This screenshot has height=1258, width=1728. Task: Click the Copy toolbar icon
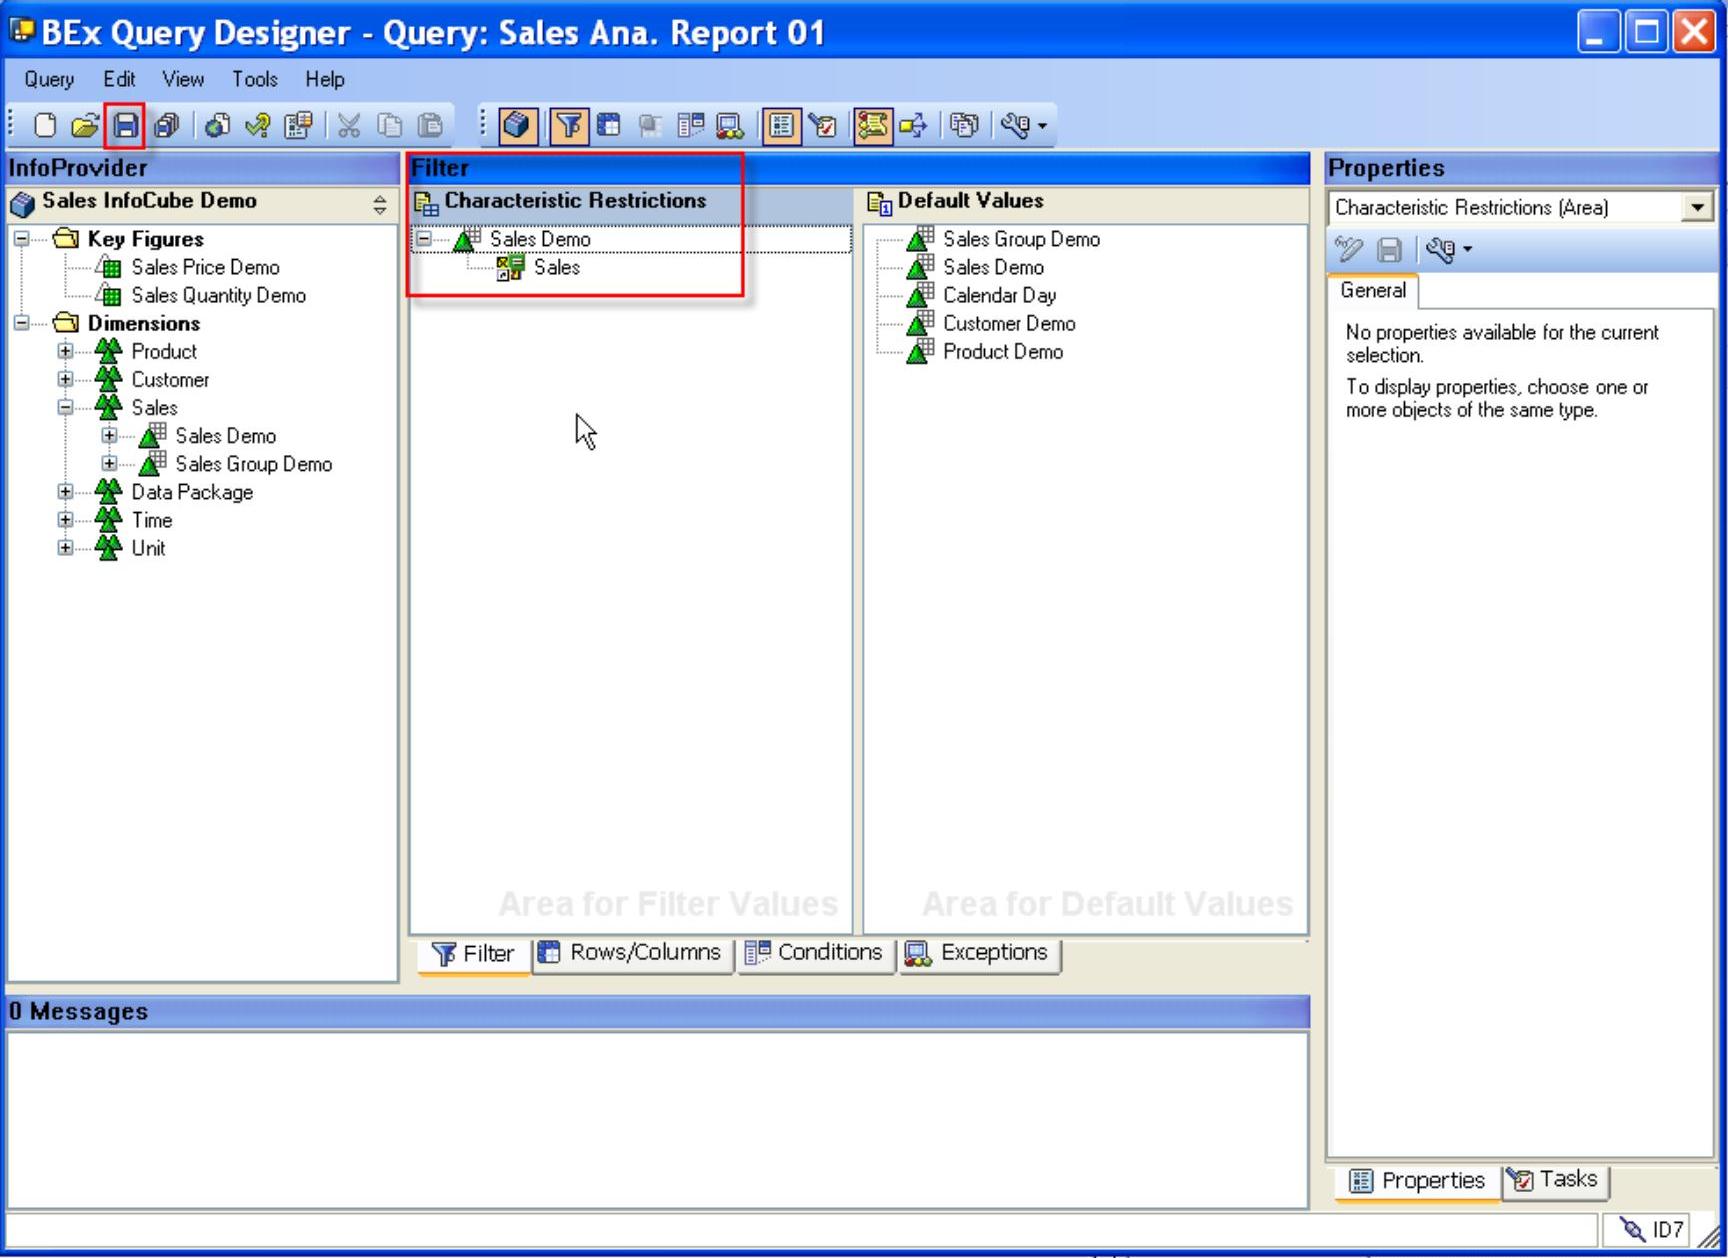(x=389, y=125)
